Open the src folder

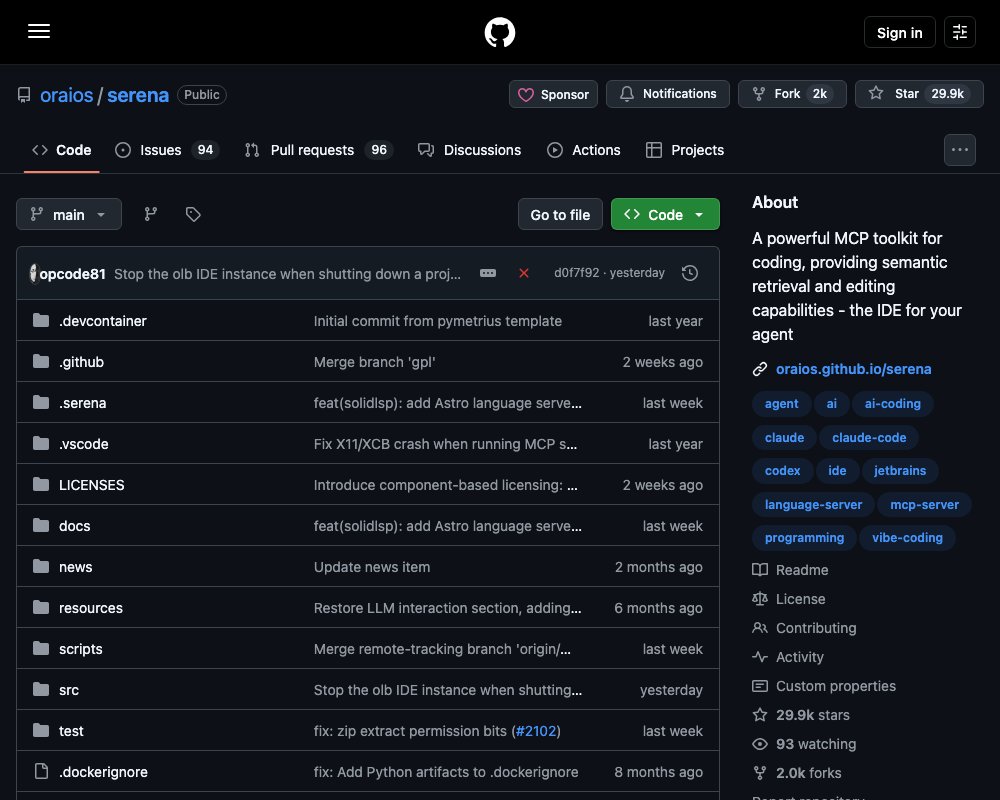[69, 690]
